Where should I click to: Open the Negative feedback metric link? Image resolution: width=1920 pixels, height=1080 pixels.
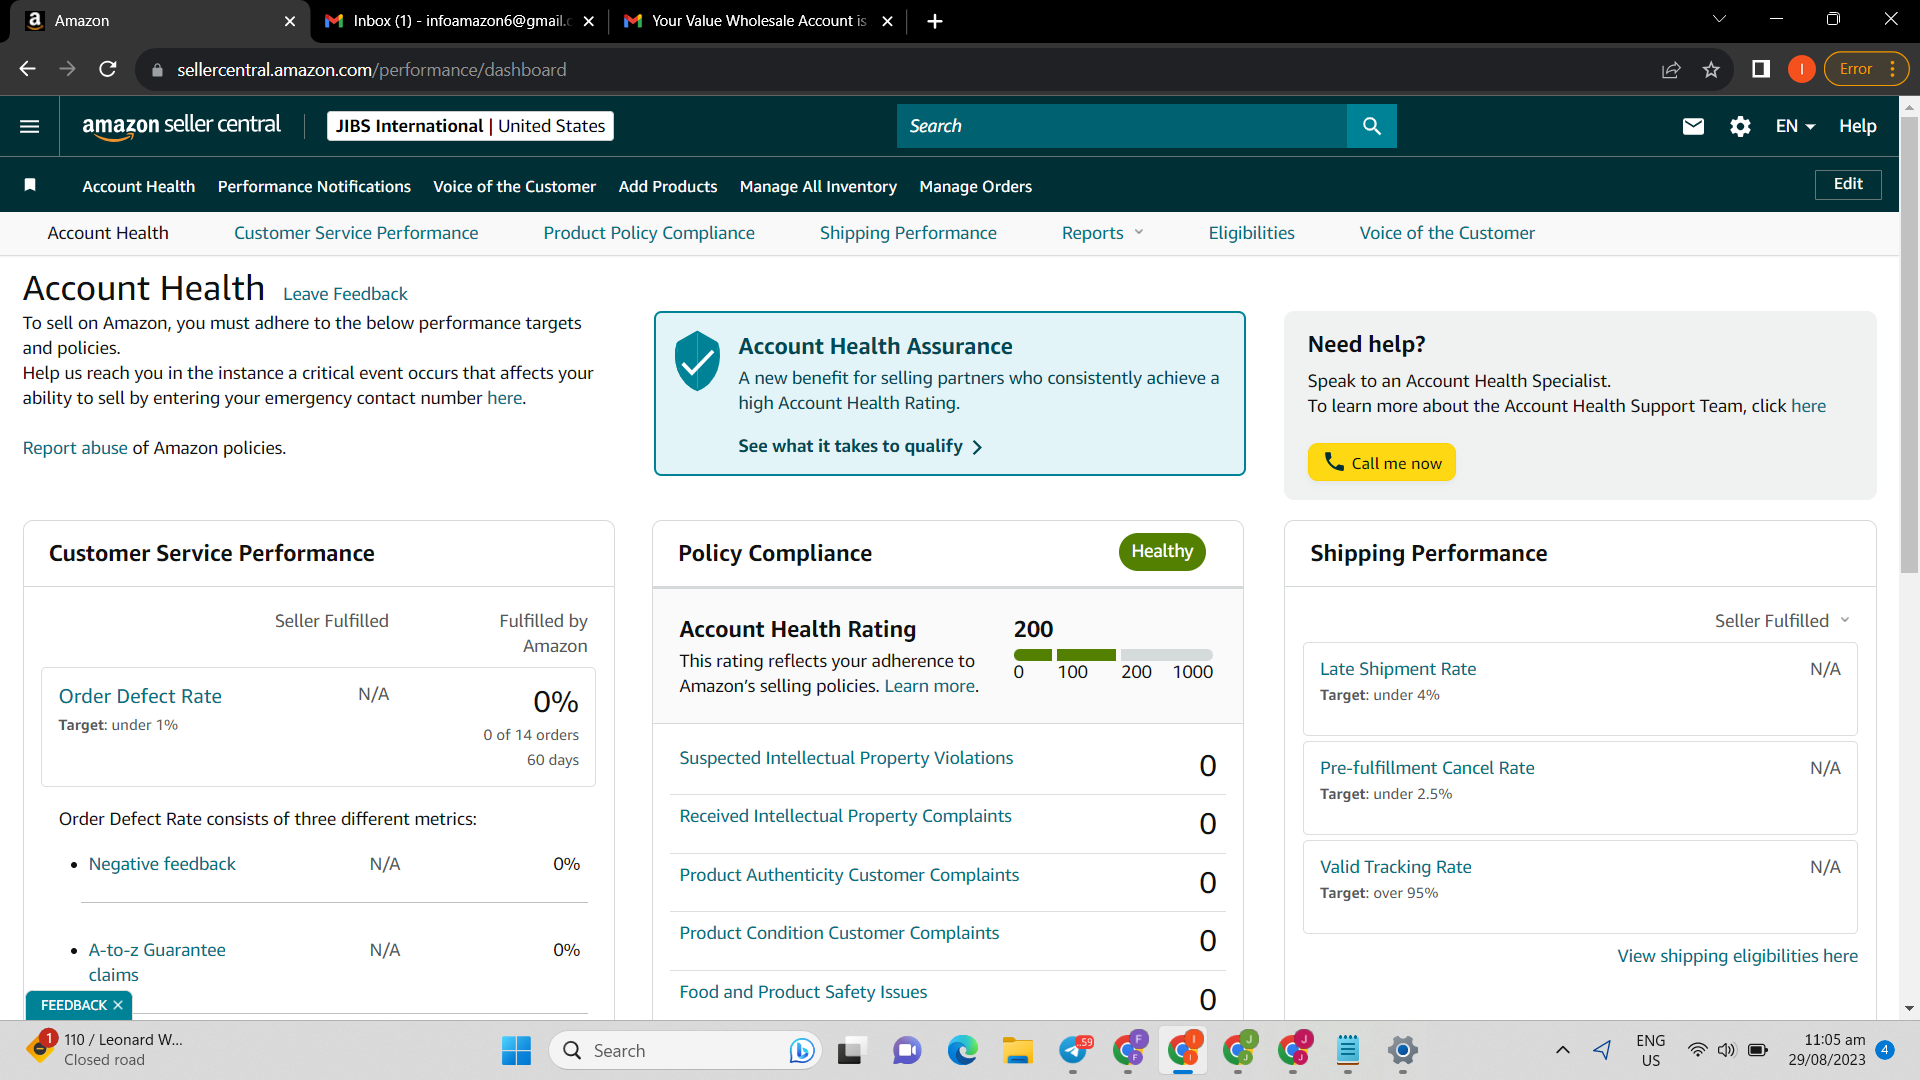click(162, 864)
